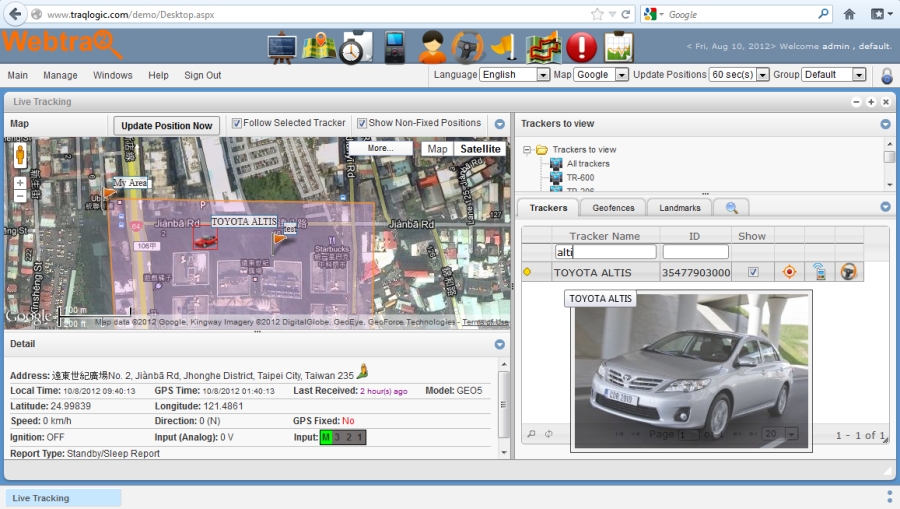Reload the browser page
900x509 pixels.
626,14
